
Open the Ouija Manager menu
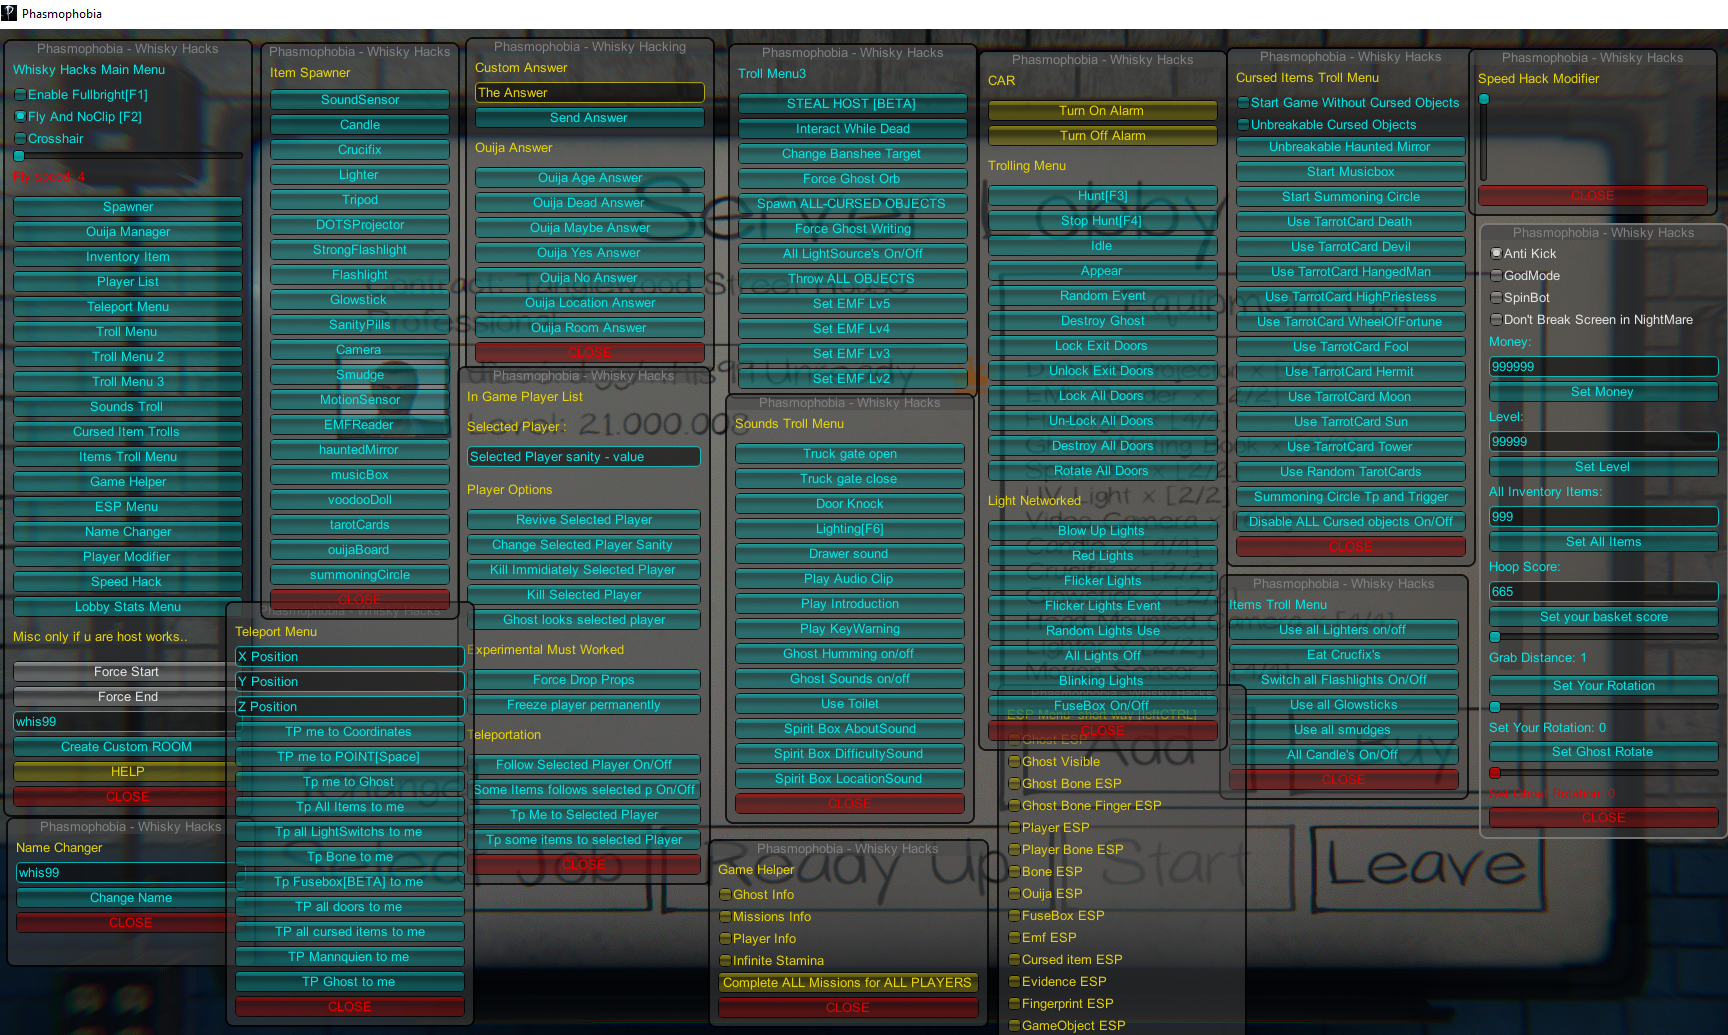tap(128, 232)
